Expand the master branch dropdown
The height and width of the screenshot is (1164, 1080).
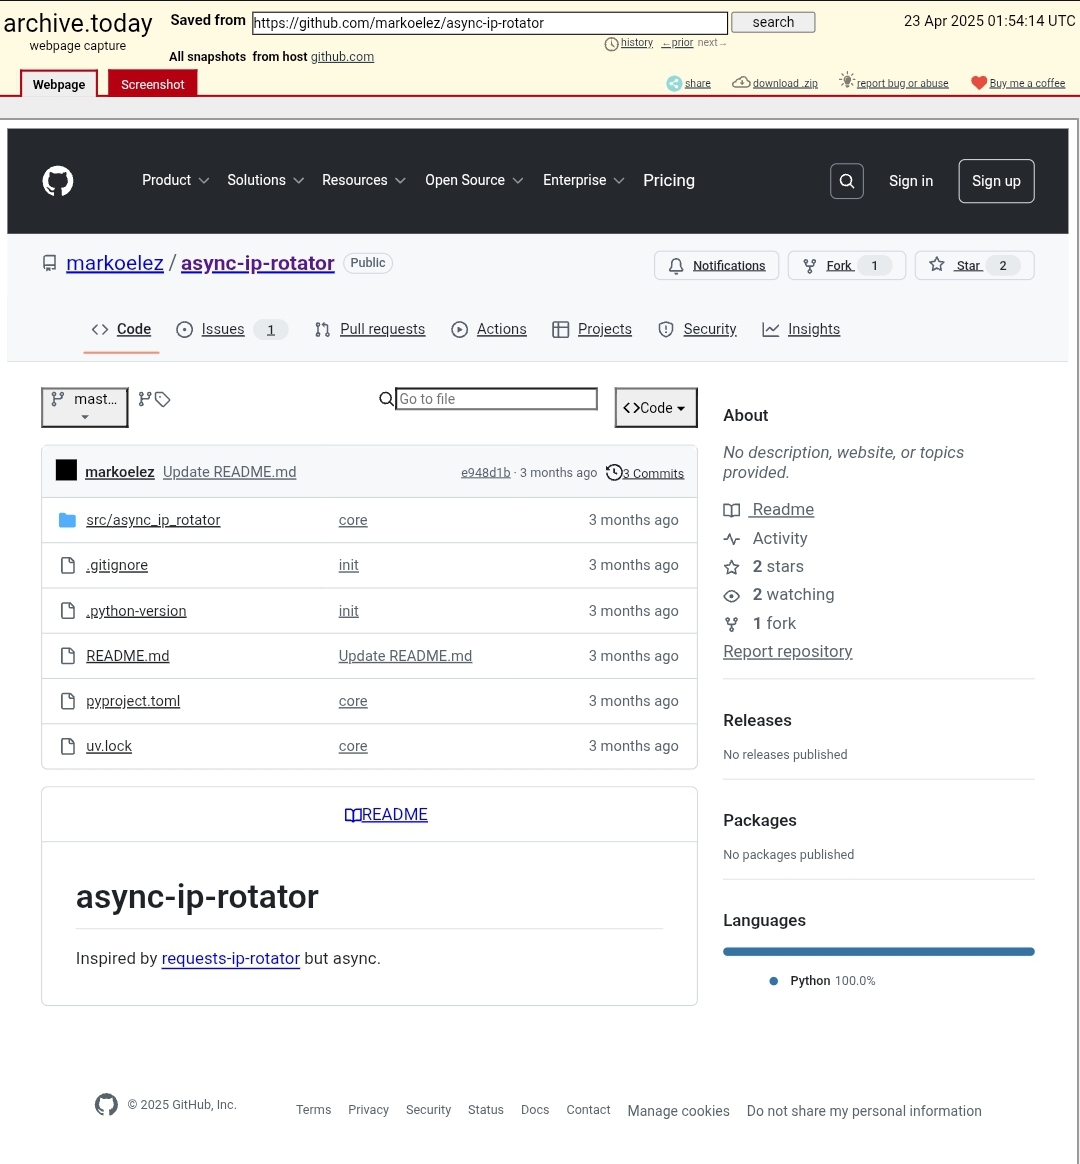click(85, 406)
